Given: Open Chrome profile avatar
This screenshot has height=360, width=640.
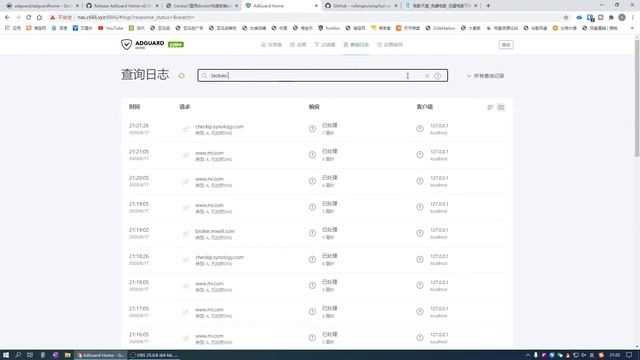Looking at the screenshot, I should 622,18.
